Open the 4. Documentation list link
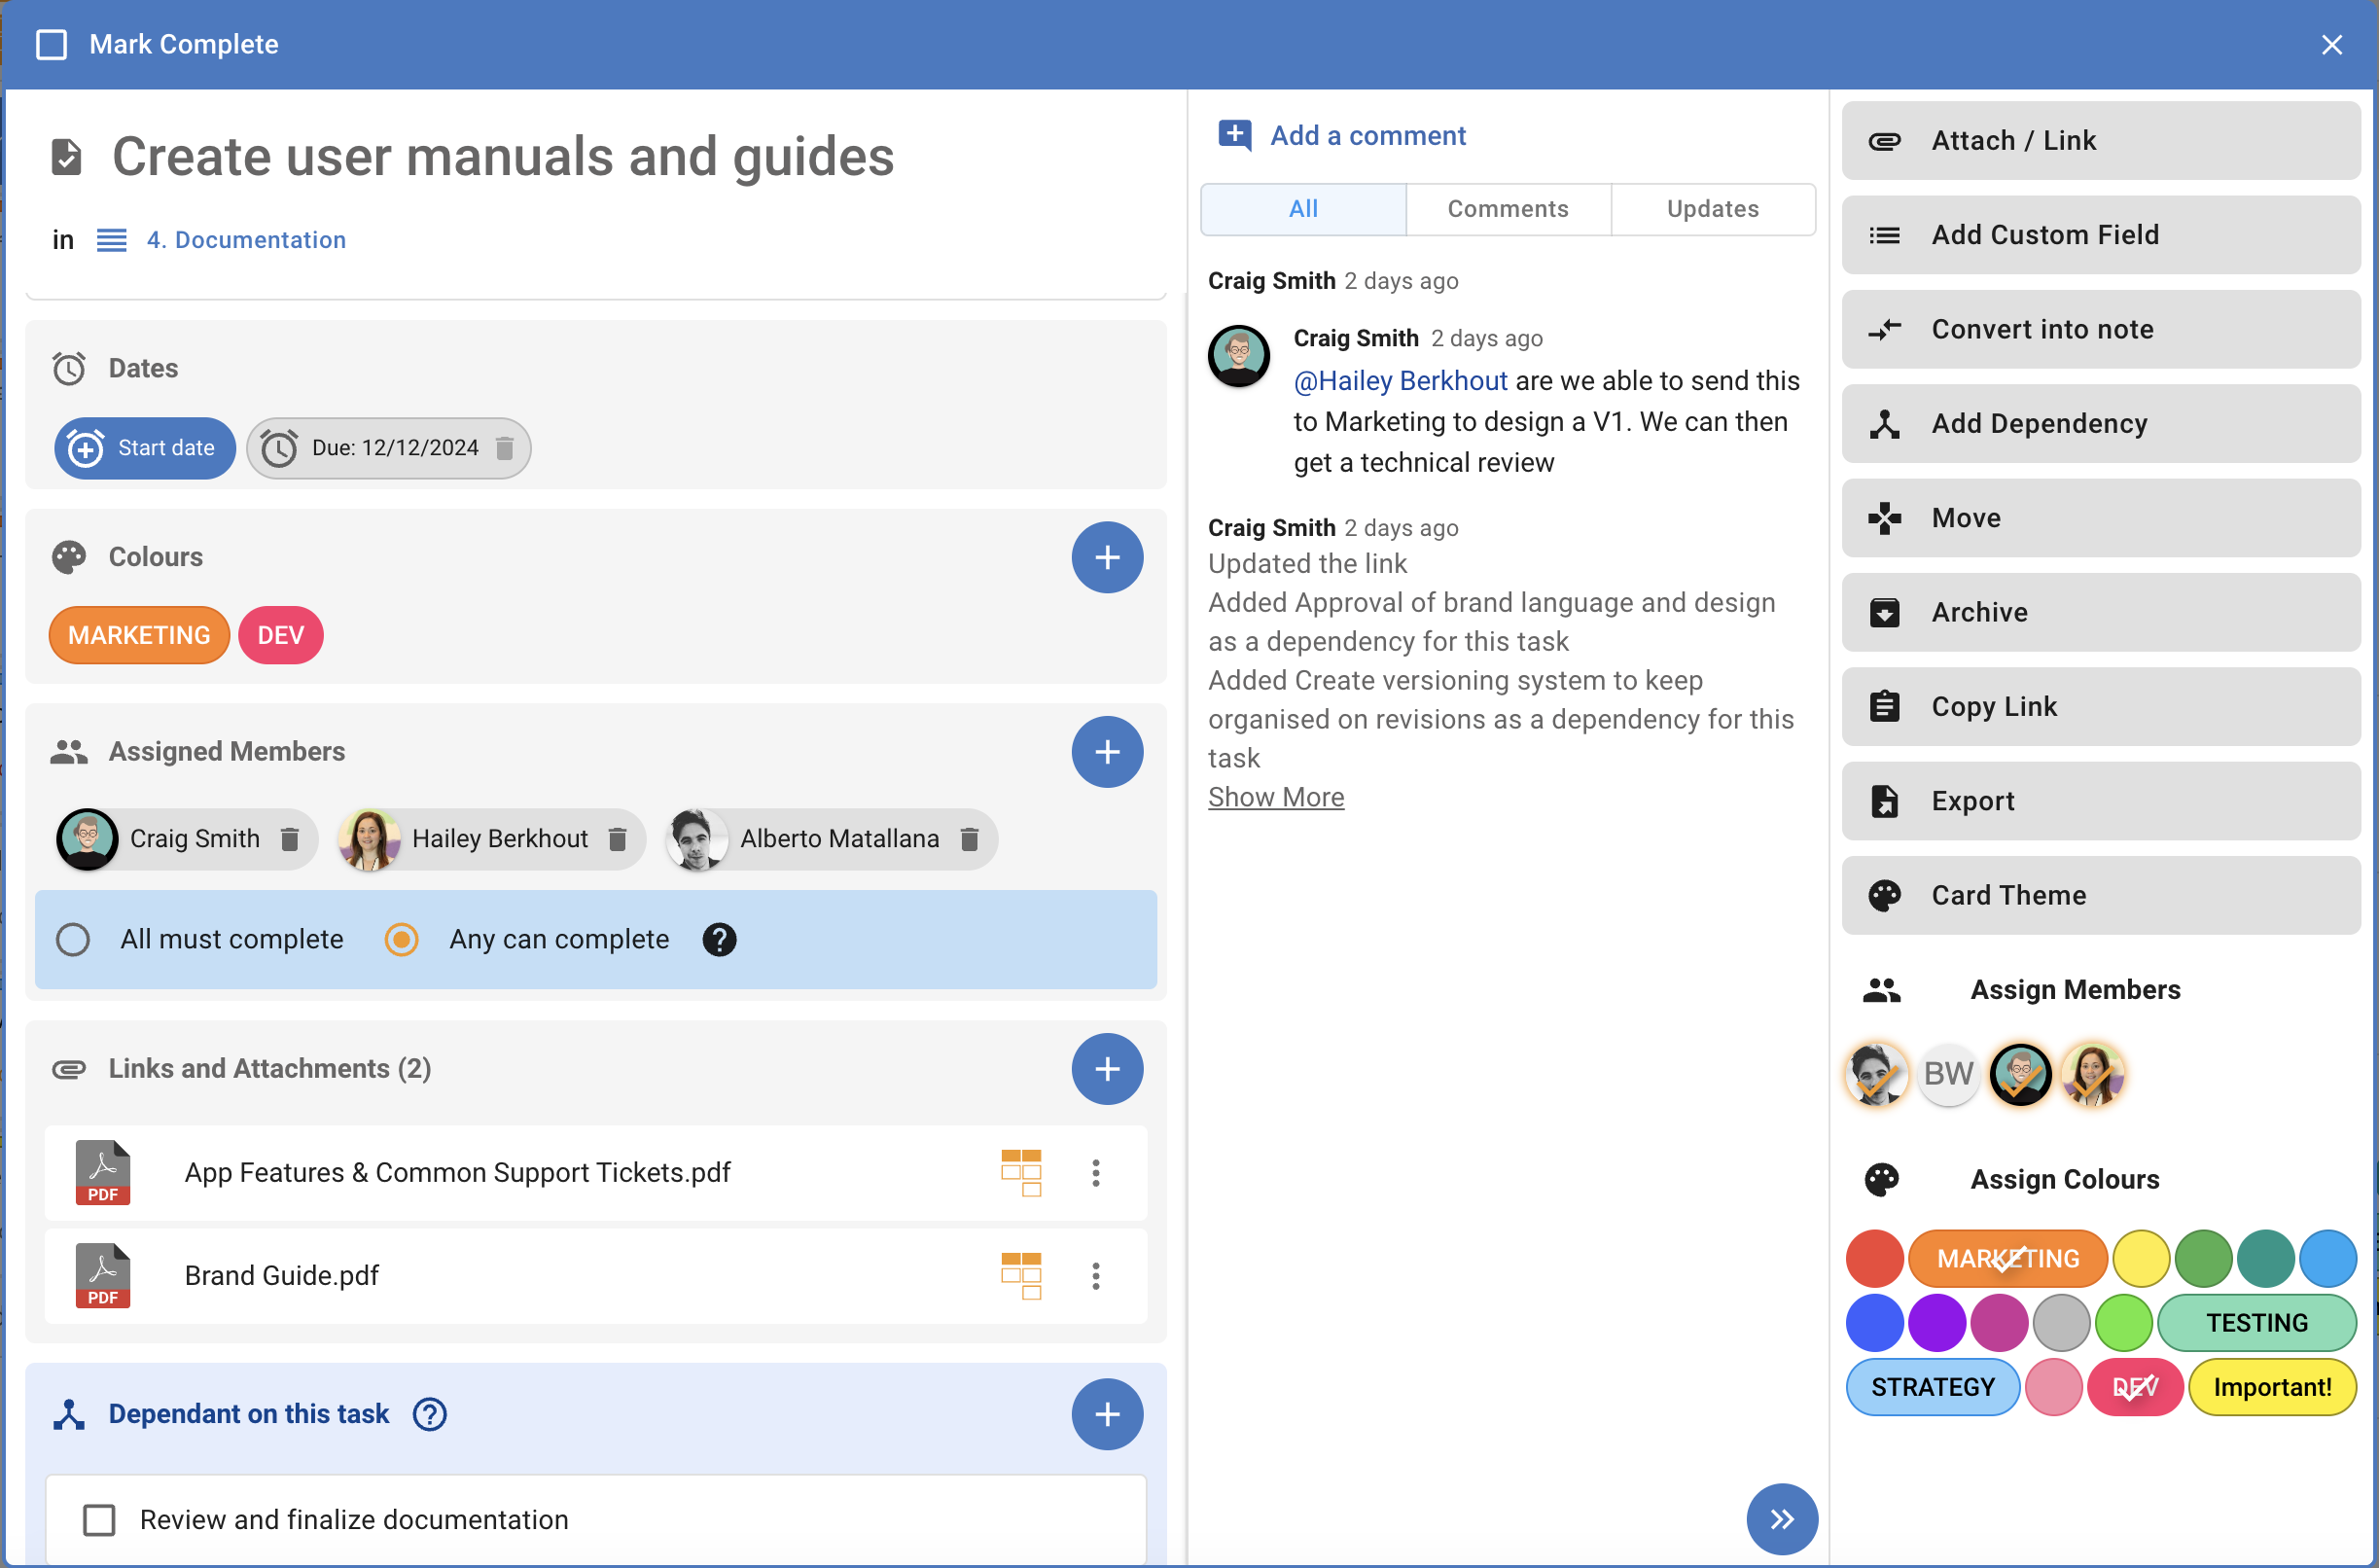 pyautogui.click(x=246, y=240)
